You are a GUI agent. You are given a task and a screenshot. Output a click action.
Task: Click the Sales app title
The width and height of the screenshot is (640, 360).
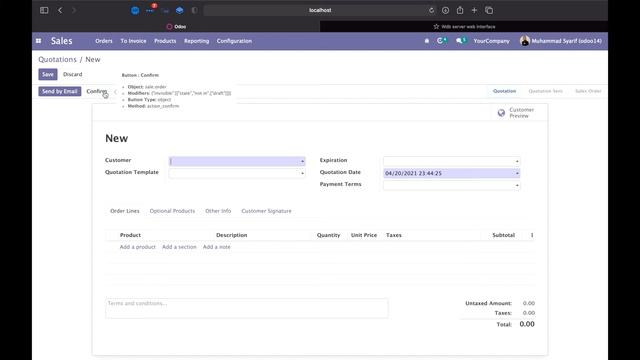pos(62,41)
